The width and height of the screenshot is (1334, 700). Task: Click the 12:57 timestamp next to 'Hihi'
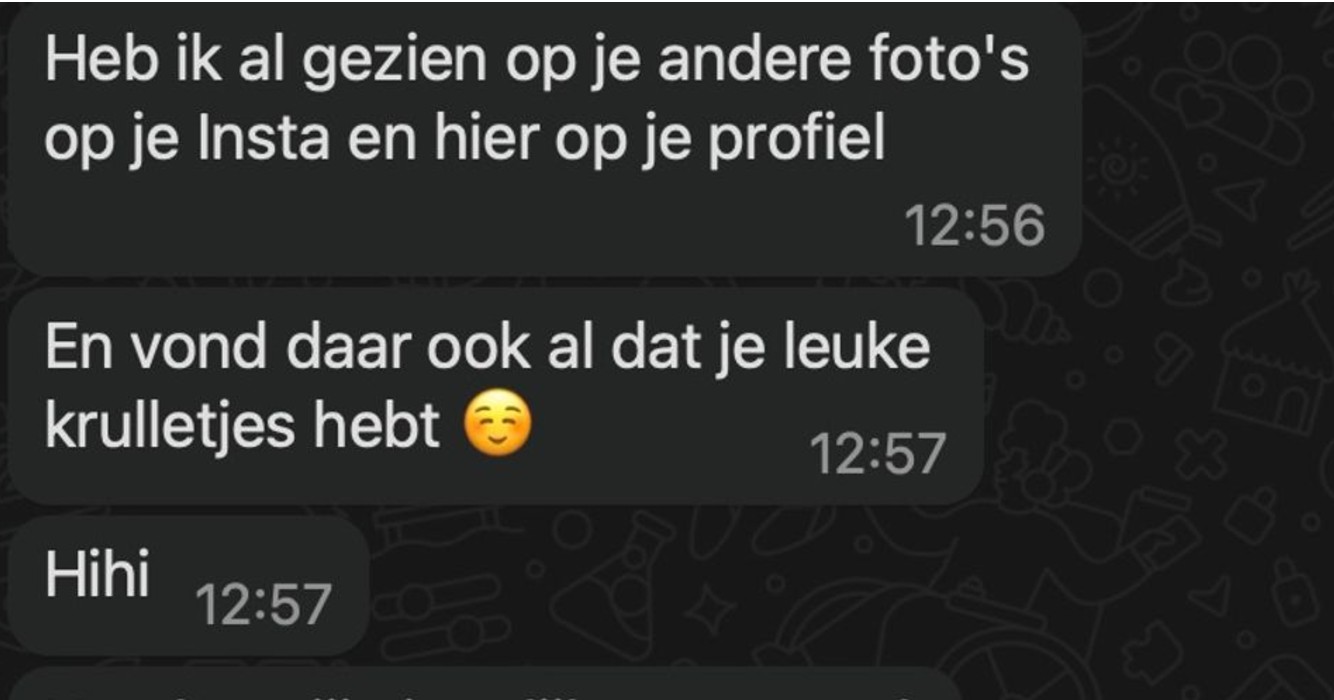[x=262, y=606]
